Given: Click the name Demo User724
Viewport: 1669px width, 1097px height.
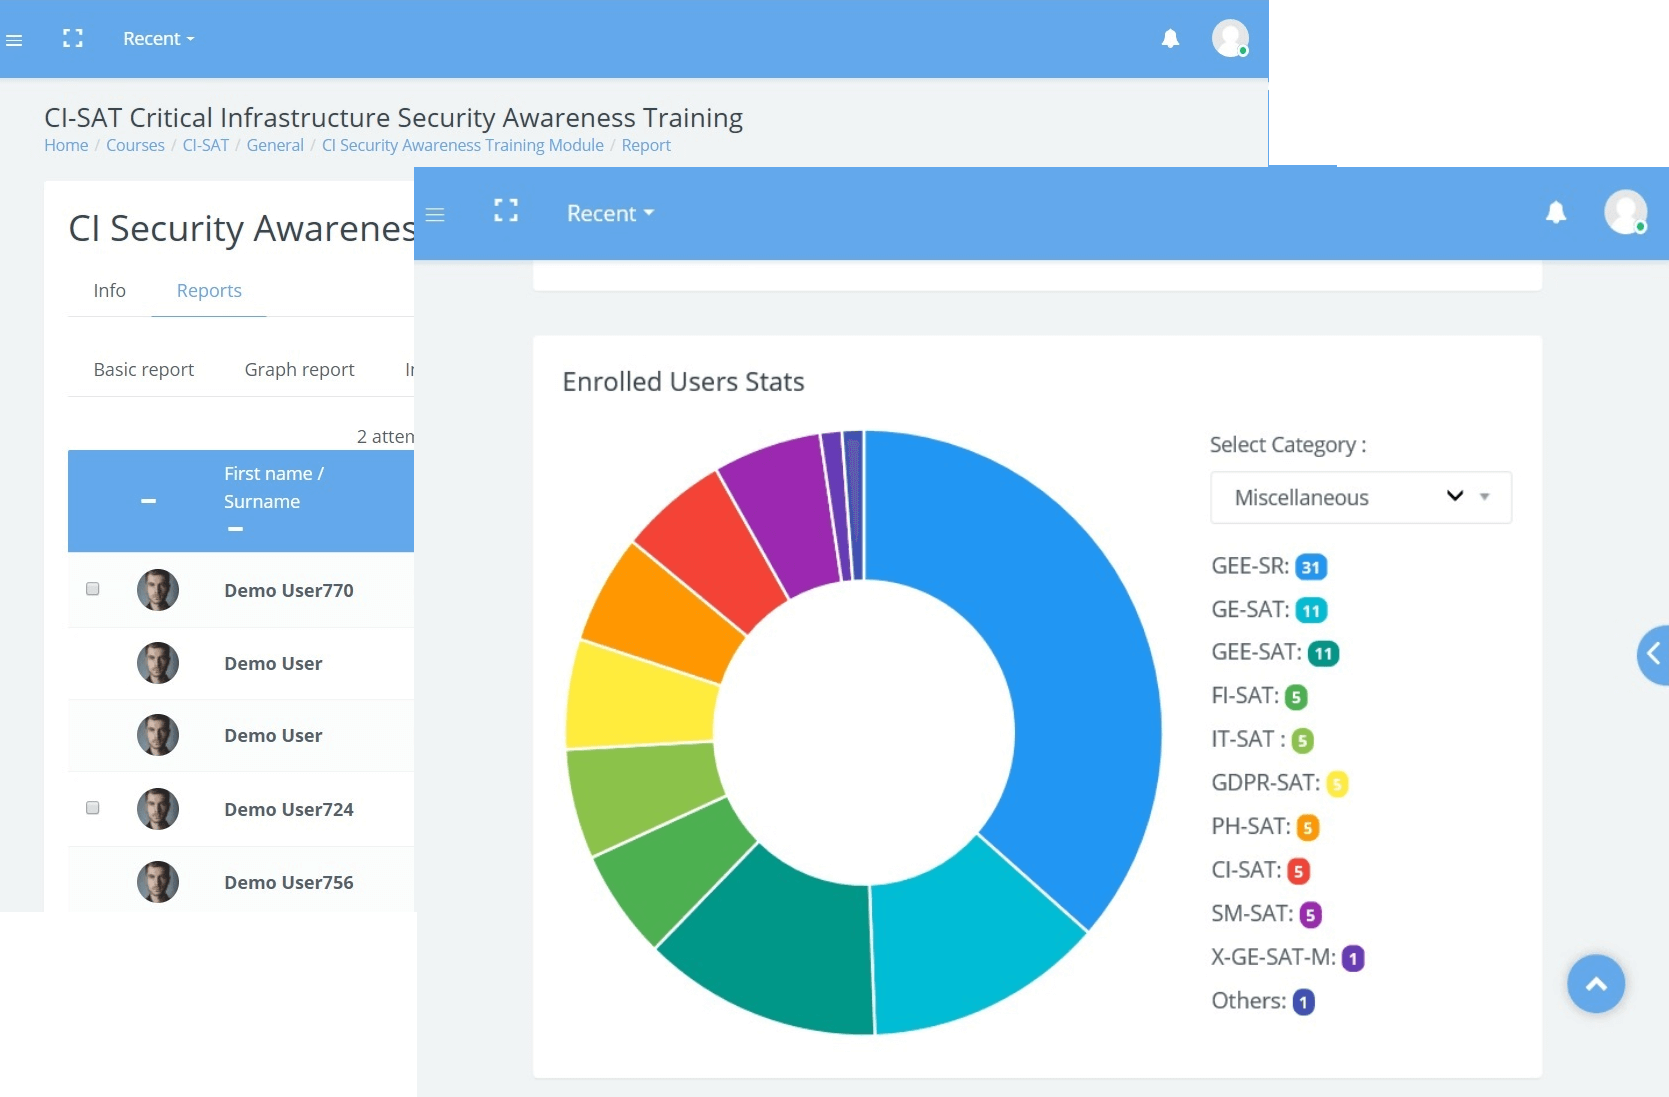Looking at the screenshot, I should click(x=289, y=810).
